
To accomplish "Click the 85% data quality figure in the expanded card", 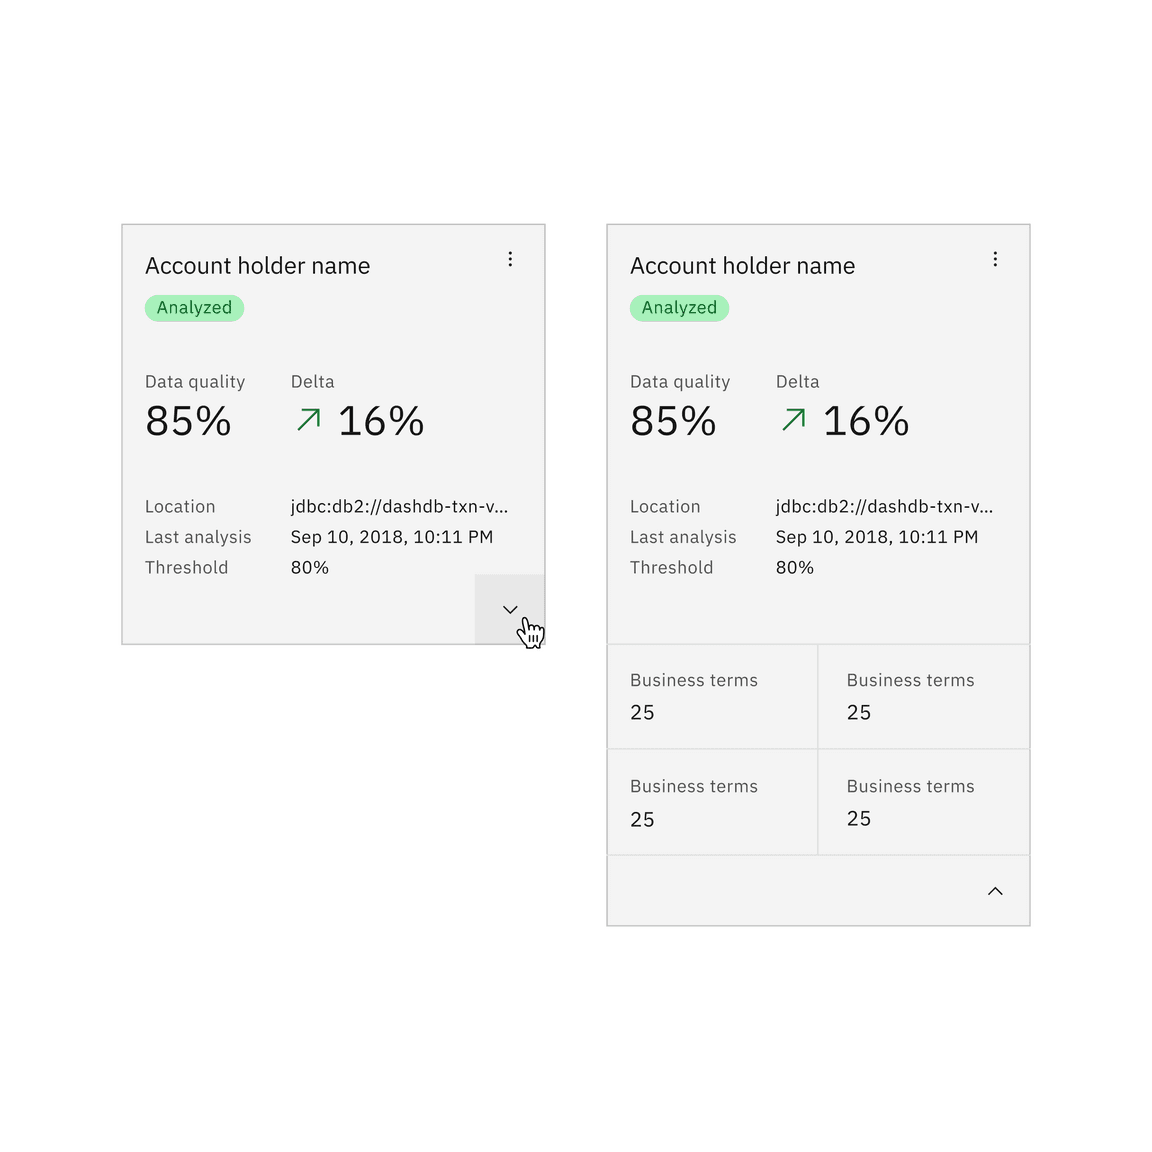I will pos(673,421).
